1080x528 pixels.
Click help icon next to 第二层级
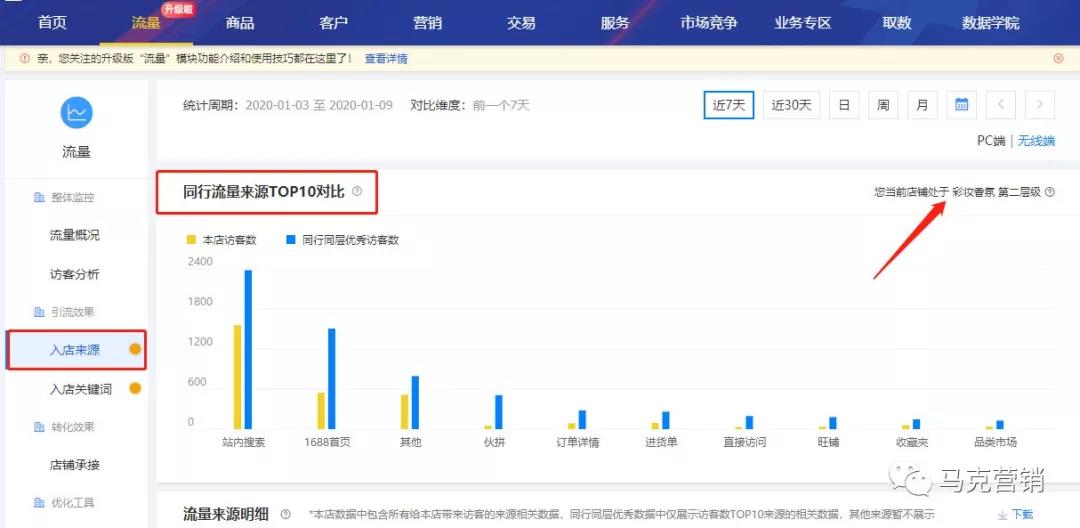1049,192
